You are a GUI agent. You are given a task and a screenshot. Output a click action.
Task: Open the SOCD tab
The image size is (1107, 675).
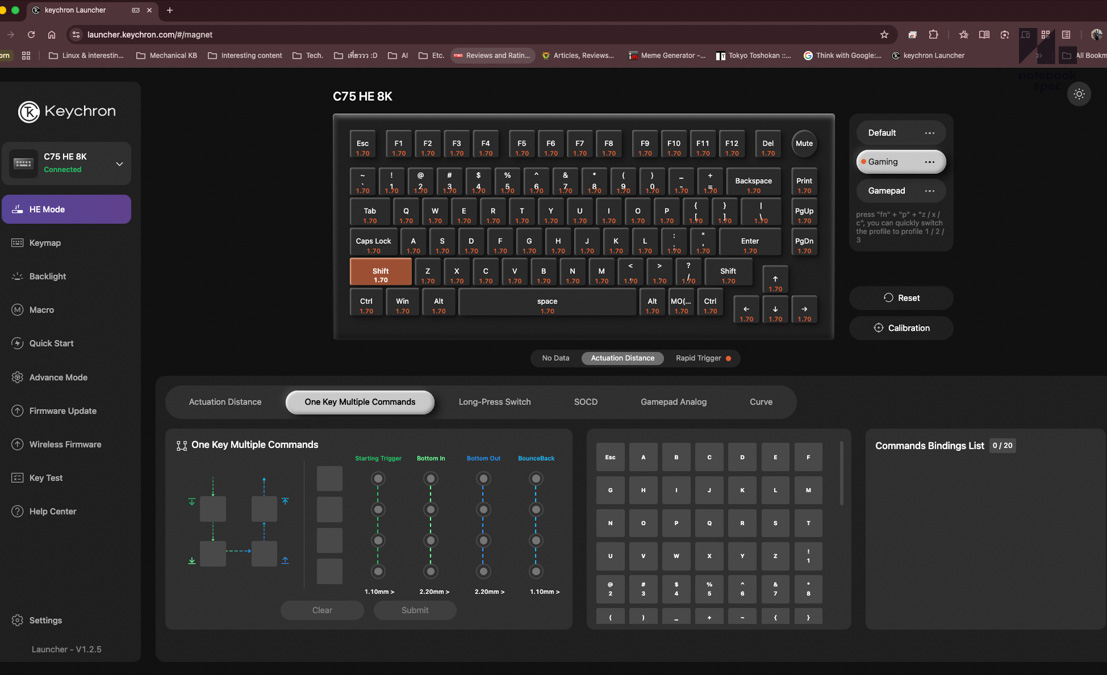click(x=585, y=401)
